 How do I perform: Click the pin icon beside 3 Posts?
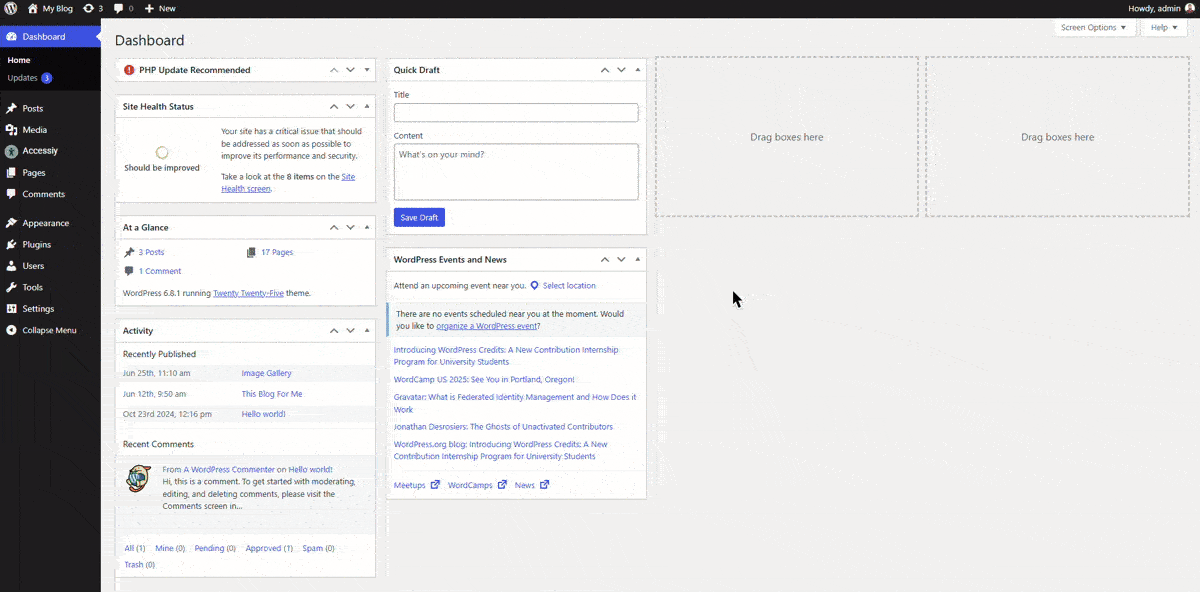(129, 252)
